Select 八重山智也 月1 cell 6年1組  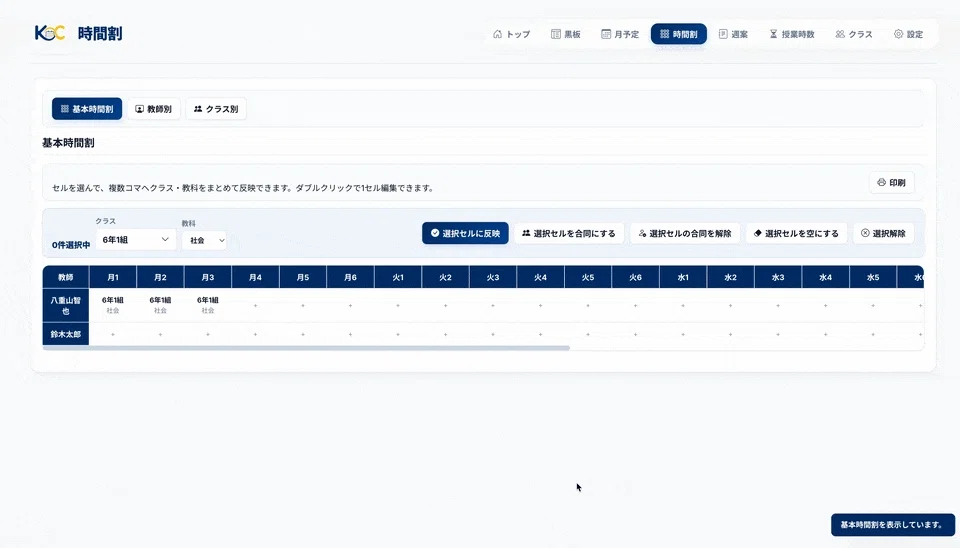tap(113, 305)
